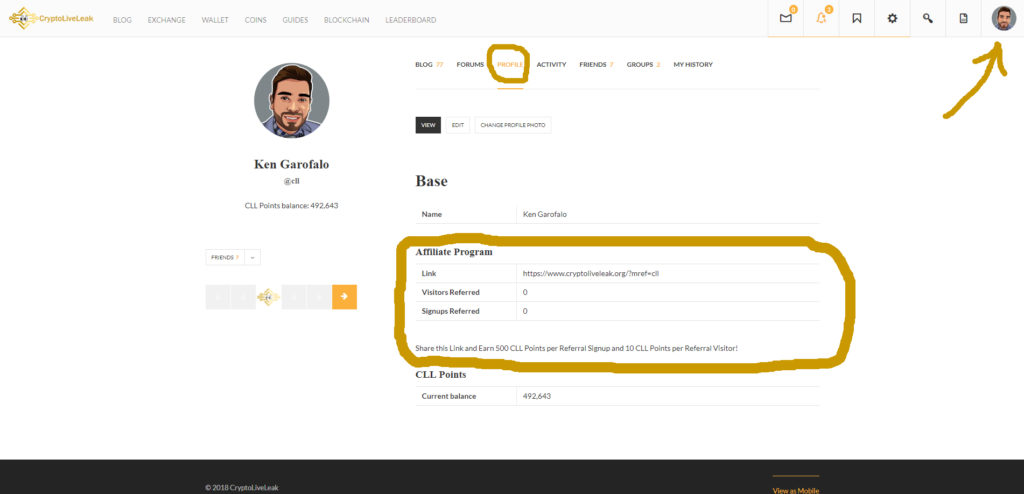Click View as Mobile link in footer
The height and width of the screenshot is (494, 1024).
click(x=795, y=490)
